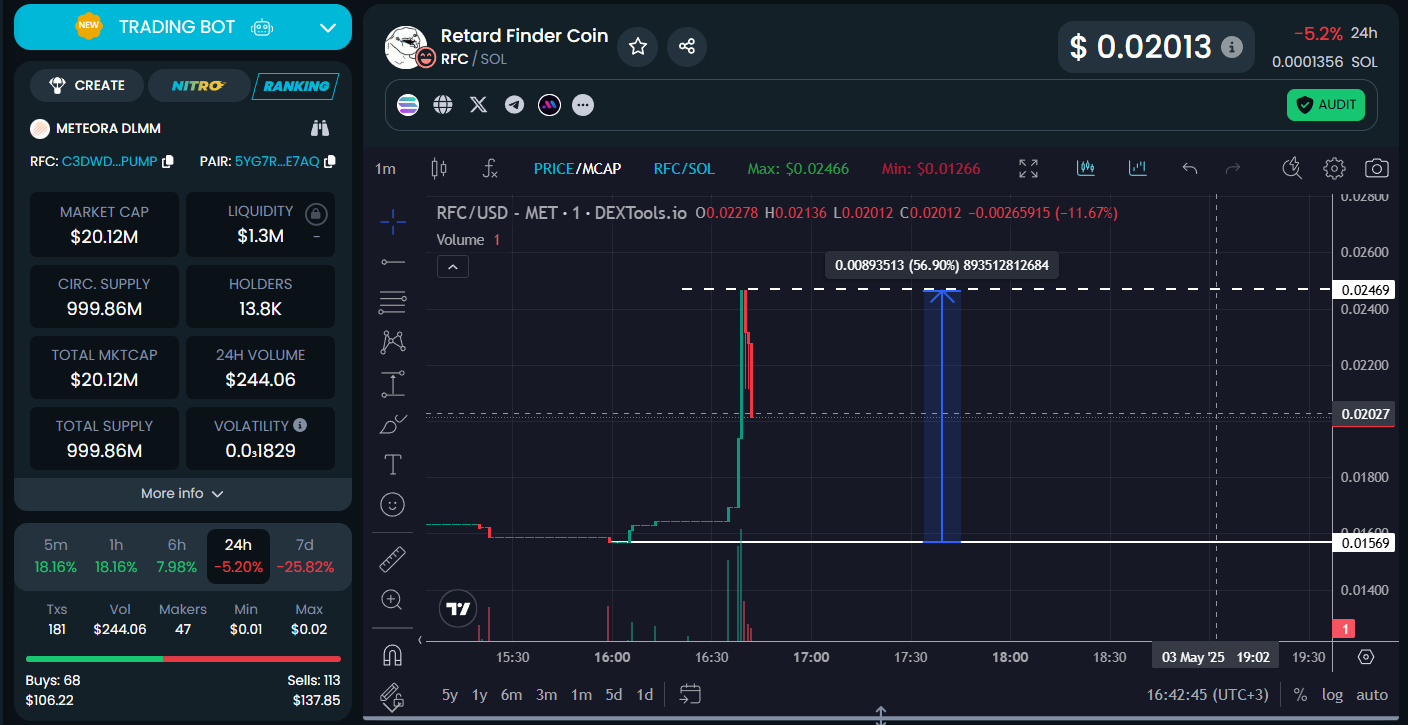Image resolution: width=1408 pixels, height=725 pixels.
Task: Switch chart pair via RFC/SOL toggle
Action: pos(684,168)
